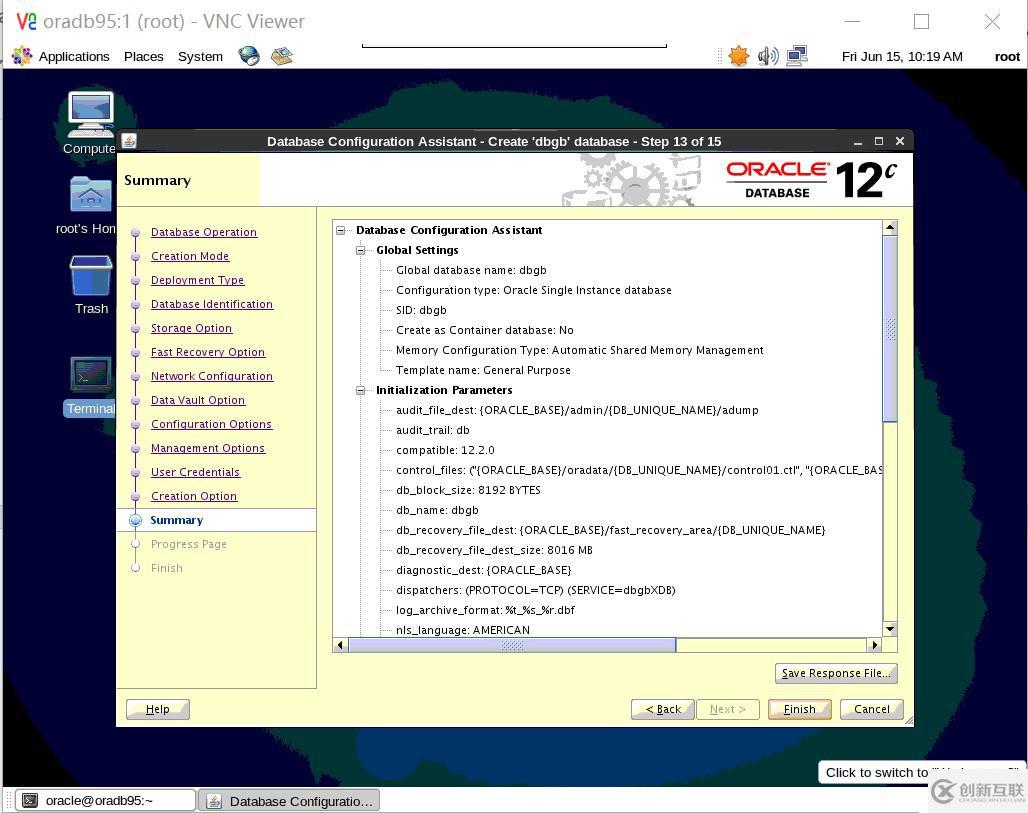This screenshot has width=1028, height=813.
Task: Switch to Database Configuration taskbar item
Action: pyautogui.click(x=289, y=801)
